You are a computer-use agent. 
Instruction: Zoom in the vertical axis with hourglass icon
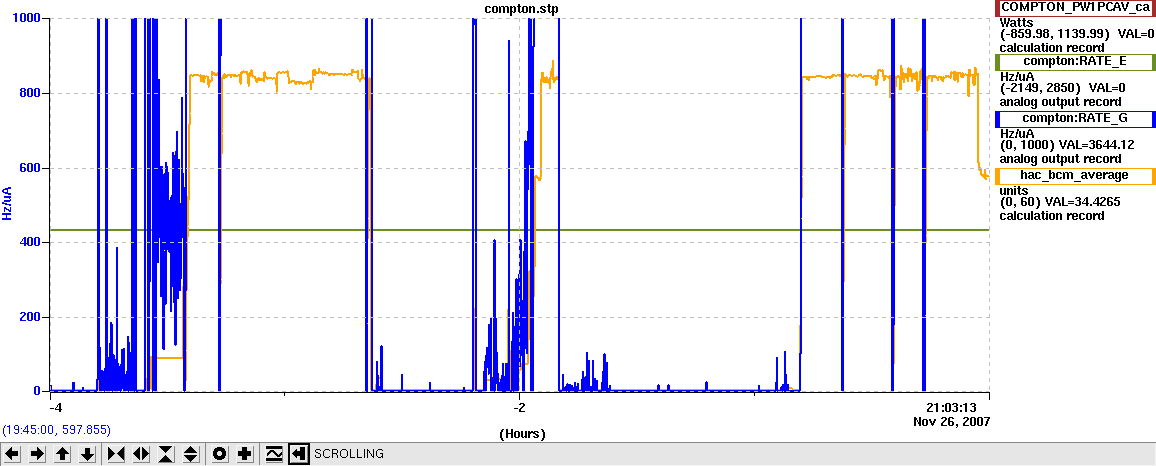pyautogui.click(x=166, y=453)
